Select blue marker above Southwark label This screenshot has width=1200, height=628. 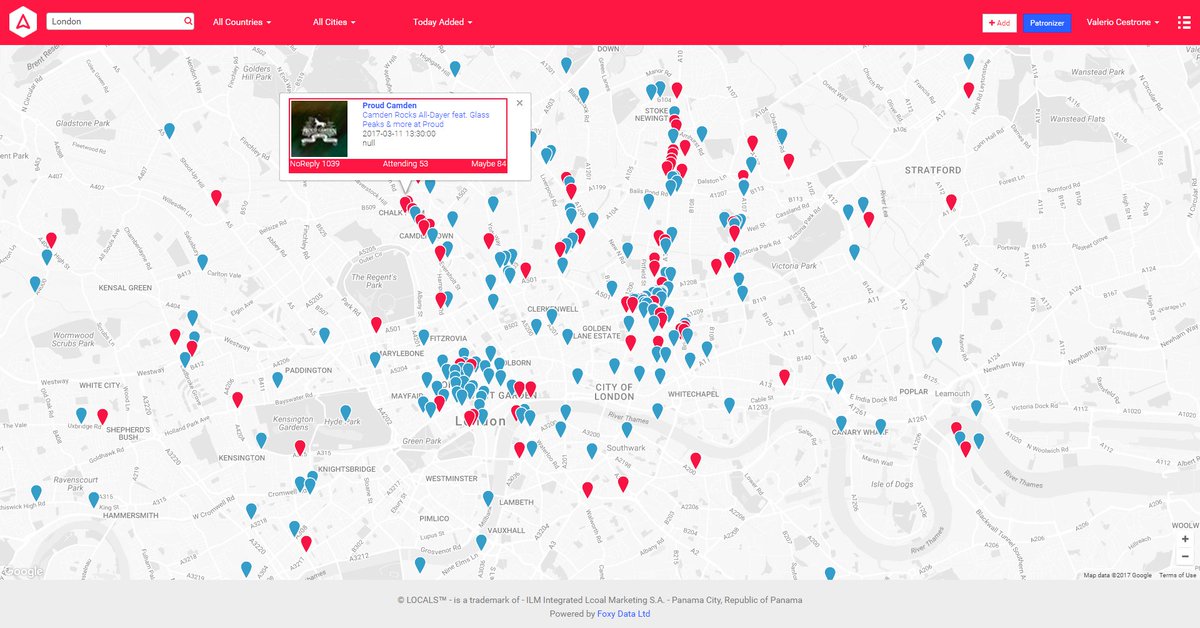tap(626, 430)
